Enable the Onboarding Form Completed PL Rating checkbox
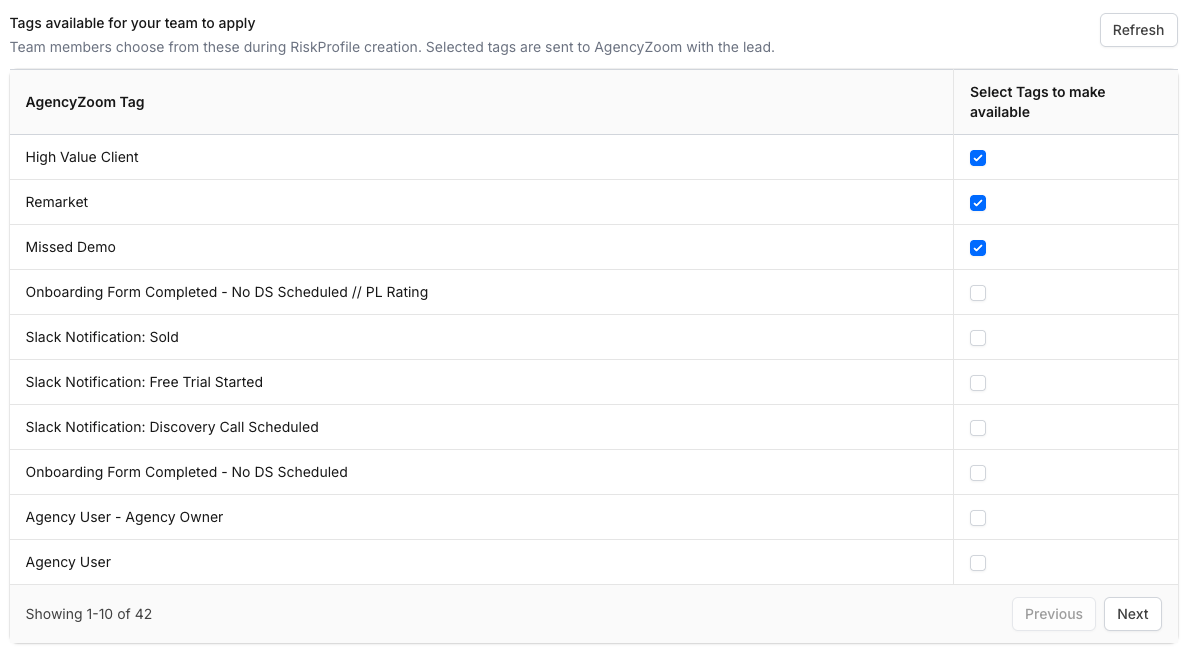1197x658 pixels. [977, 293]
